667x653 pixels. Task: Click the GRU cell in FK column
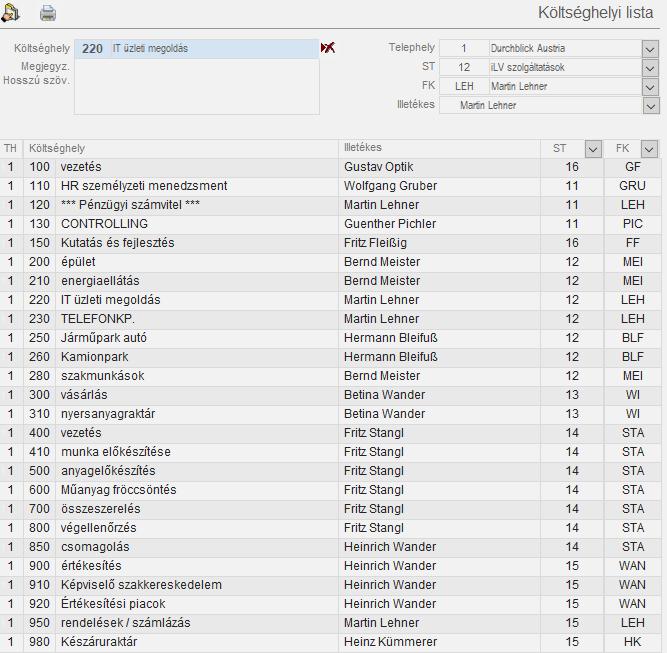click(633, 186)
